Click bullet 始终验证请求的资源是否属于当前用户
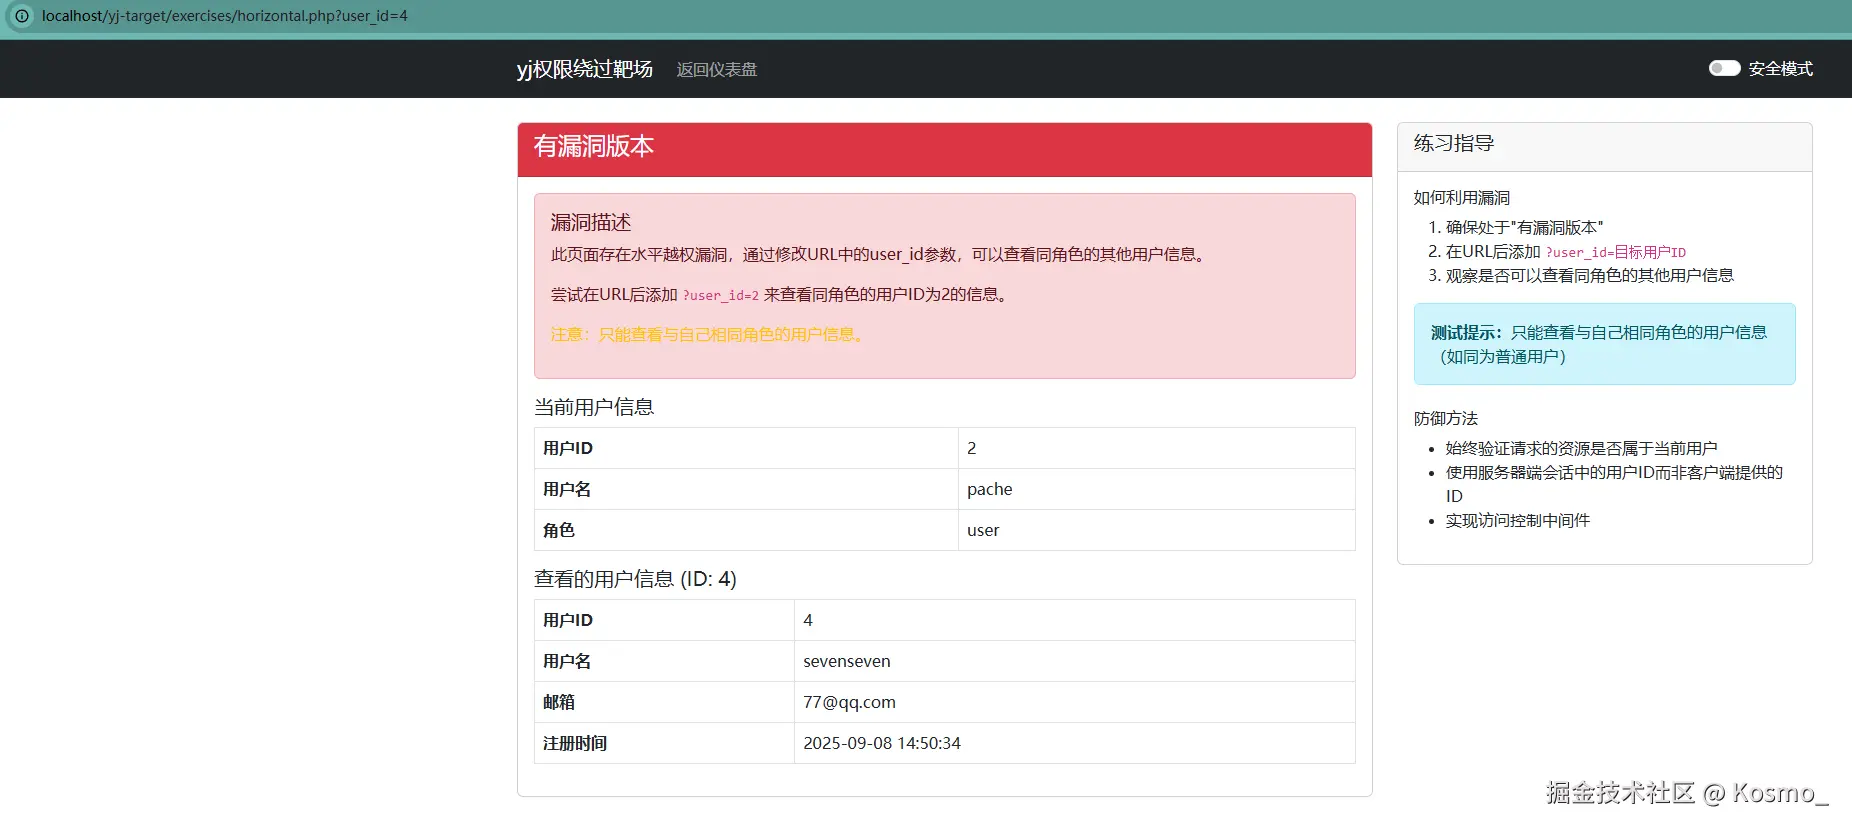This screenshot has height=830, width=1852. tap(1581, 448)
